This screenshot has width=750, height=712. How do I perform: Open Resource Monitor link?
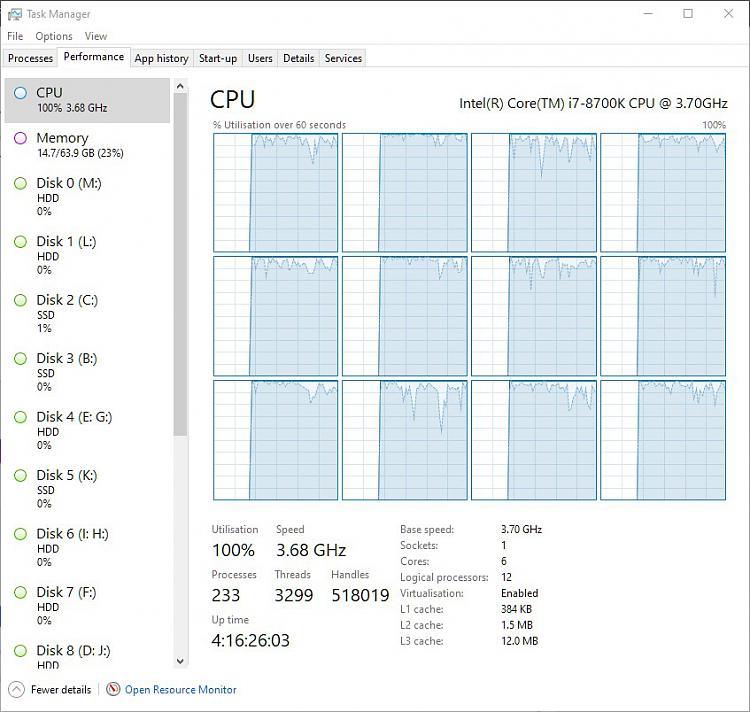180,690
